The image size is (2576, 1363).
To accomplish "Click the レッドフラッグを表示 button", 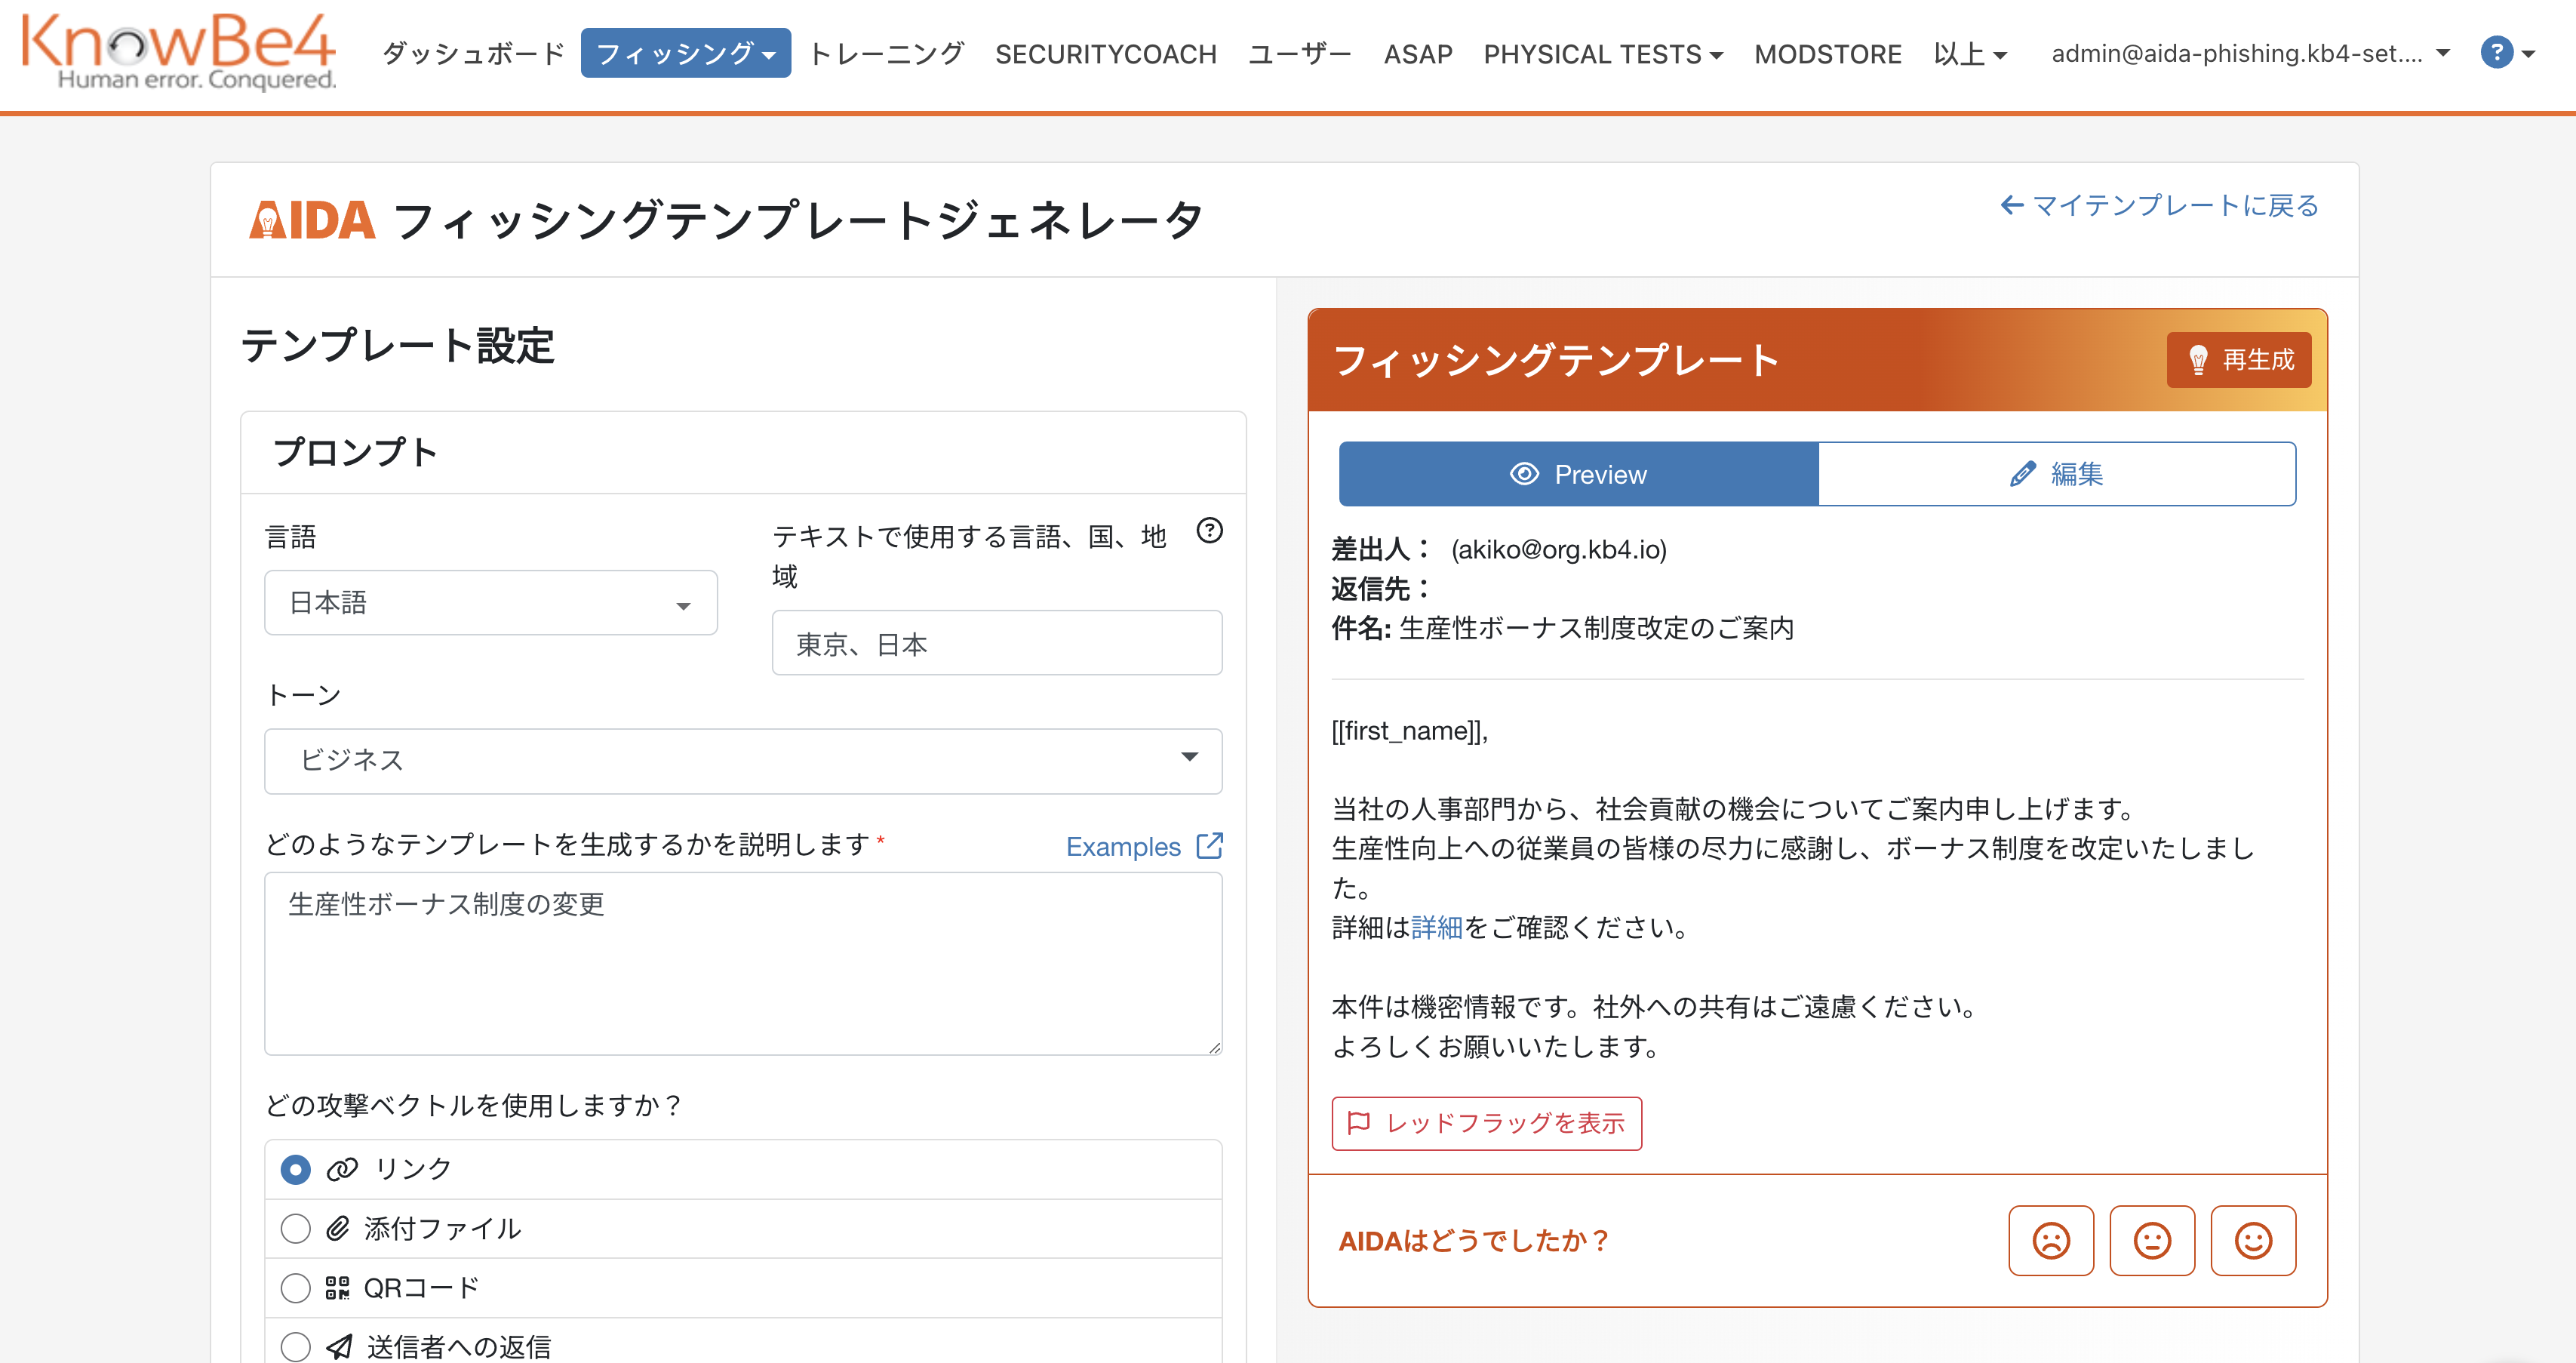I will point(1486,1123).
